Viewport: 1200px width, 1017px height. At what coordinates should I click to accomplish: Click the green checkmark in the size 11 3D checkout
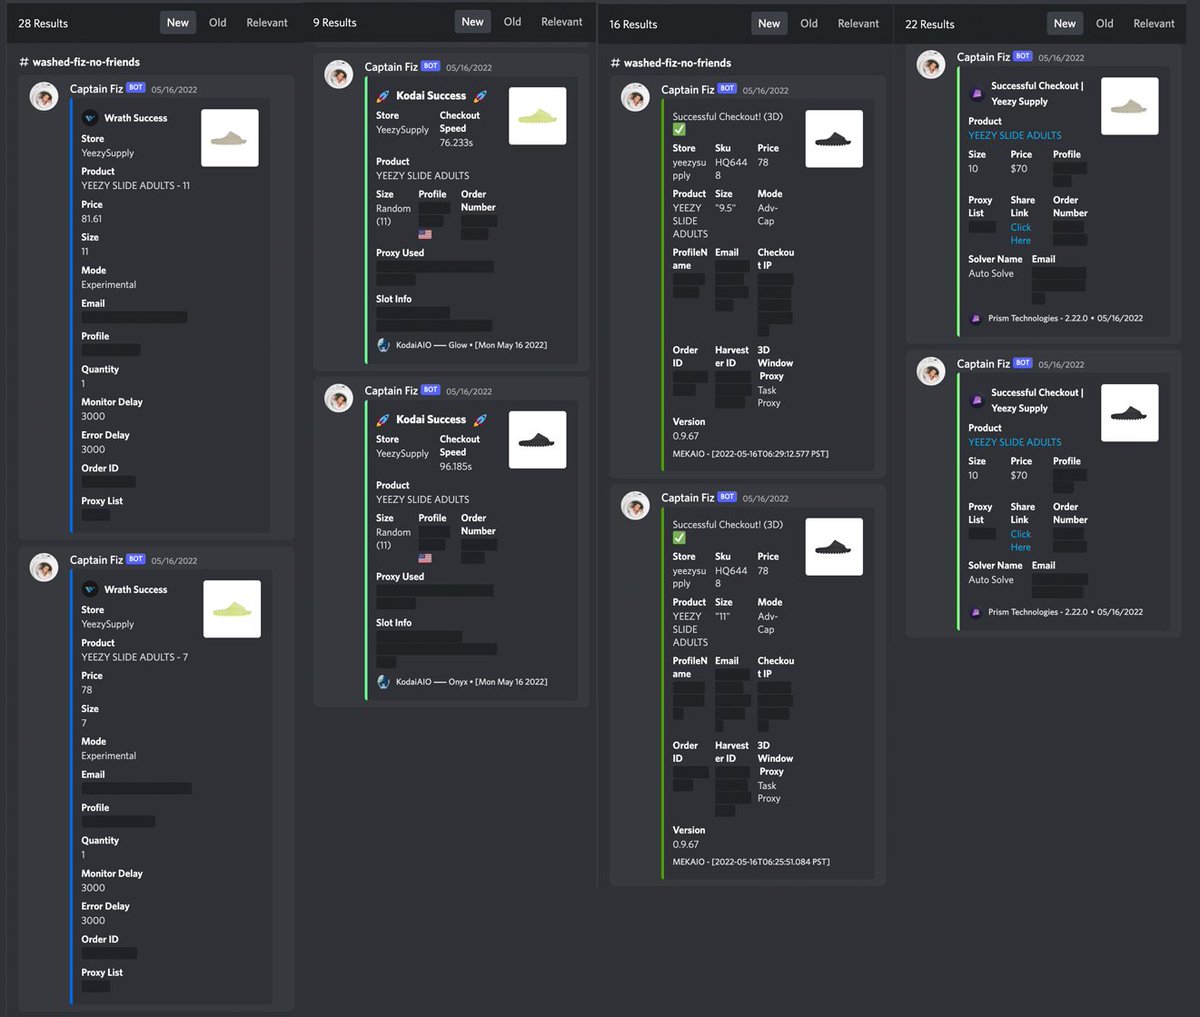(x=679, y=538)
